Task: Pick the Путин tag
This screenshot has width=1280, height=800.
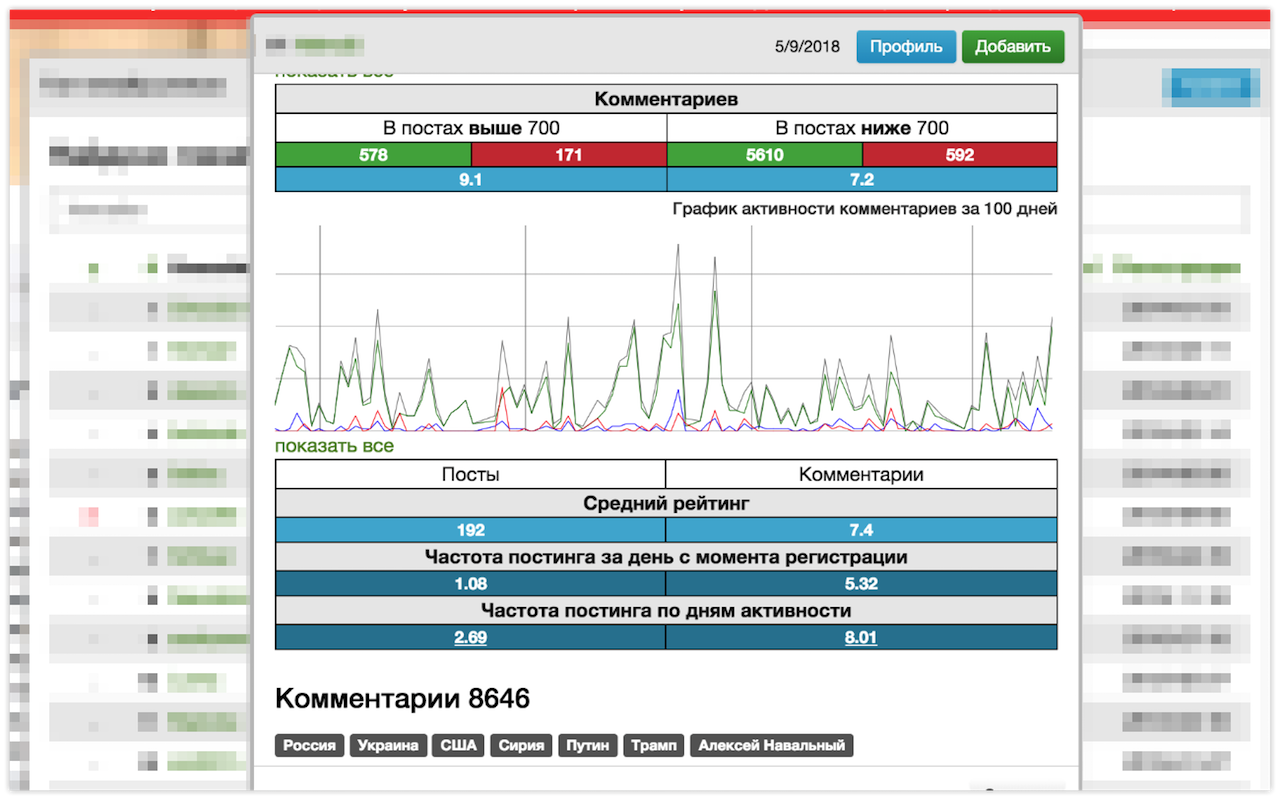Action: click(588, 745)
